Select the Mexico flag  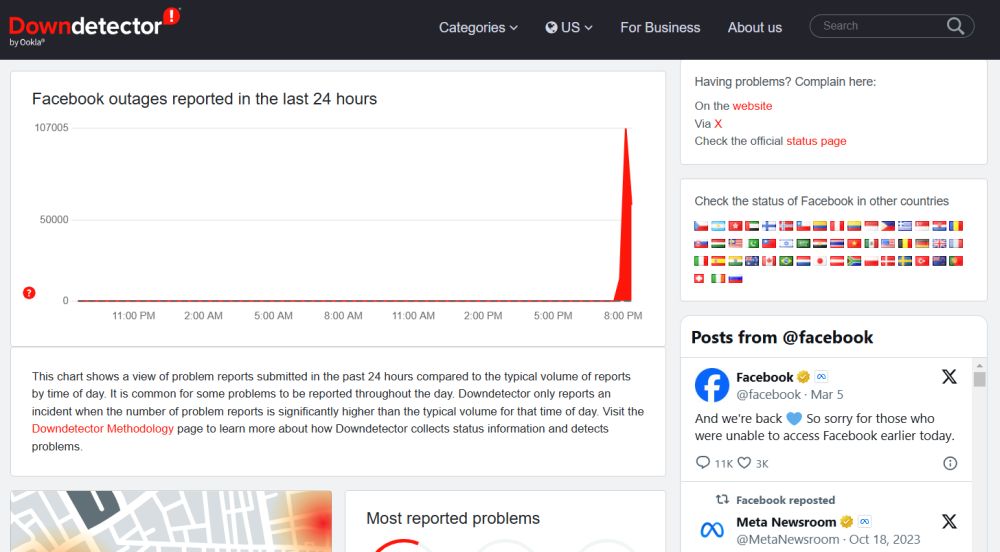tap(871, 243)
